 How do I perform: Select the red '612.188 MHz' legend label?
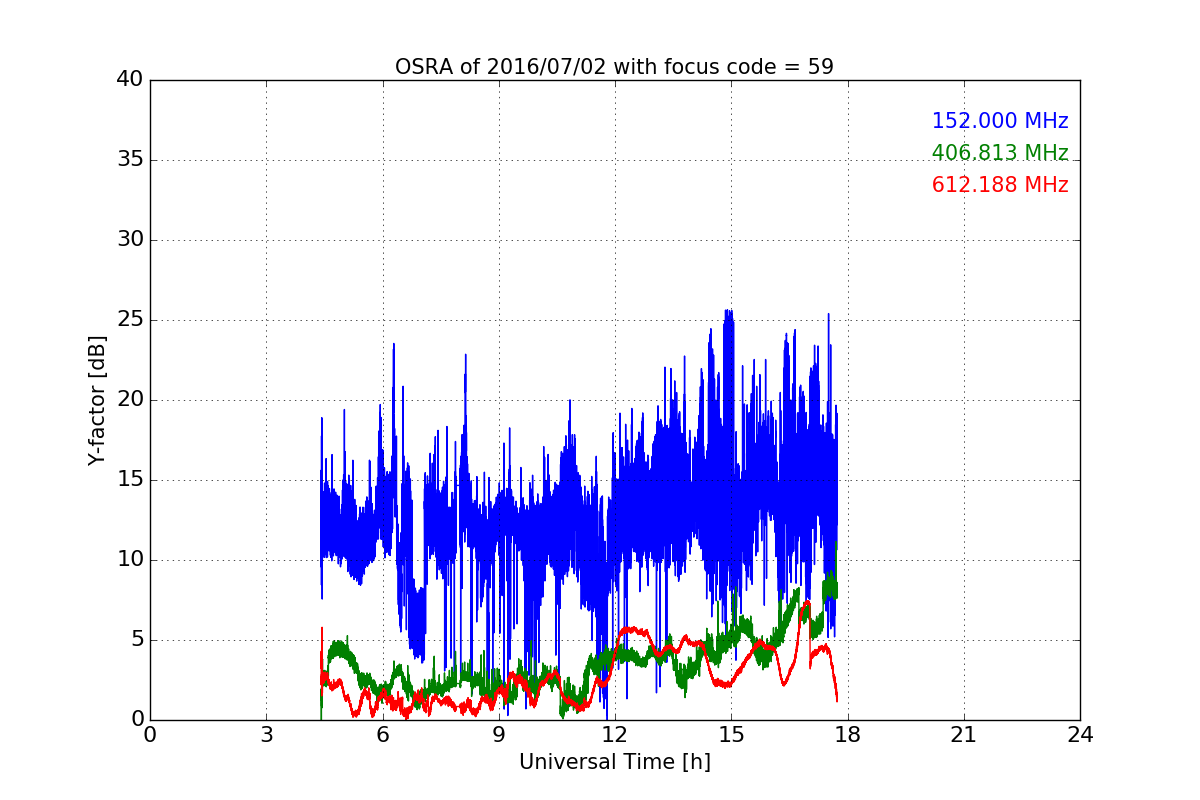point(1000,185)
